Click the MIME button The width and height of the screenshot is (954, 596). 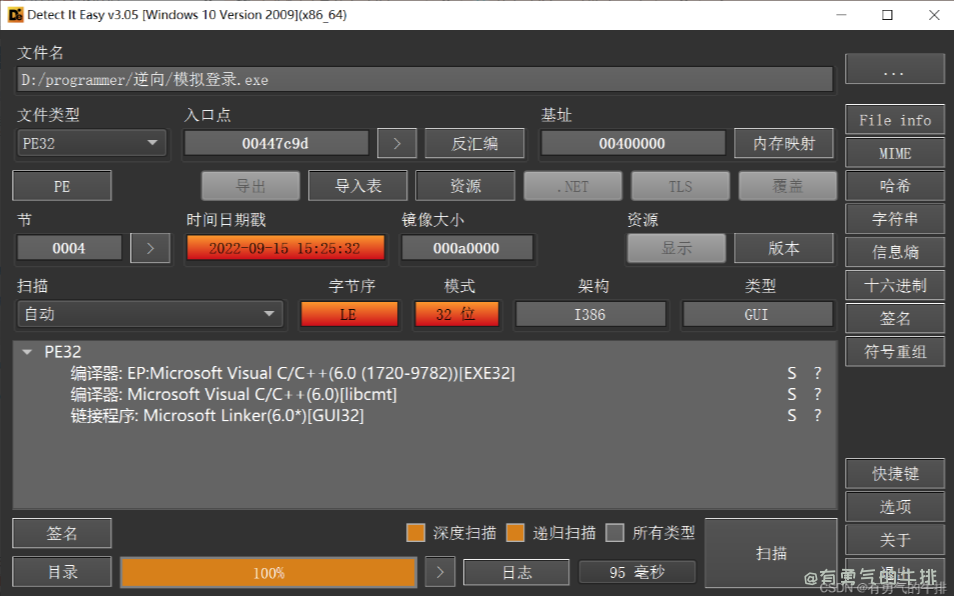895,153
